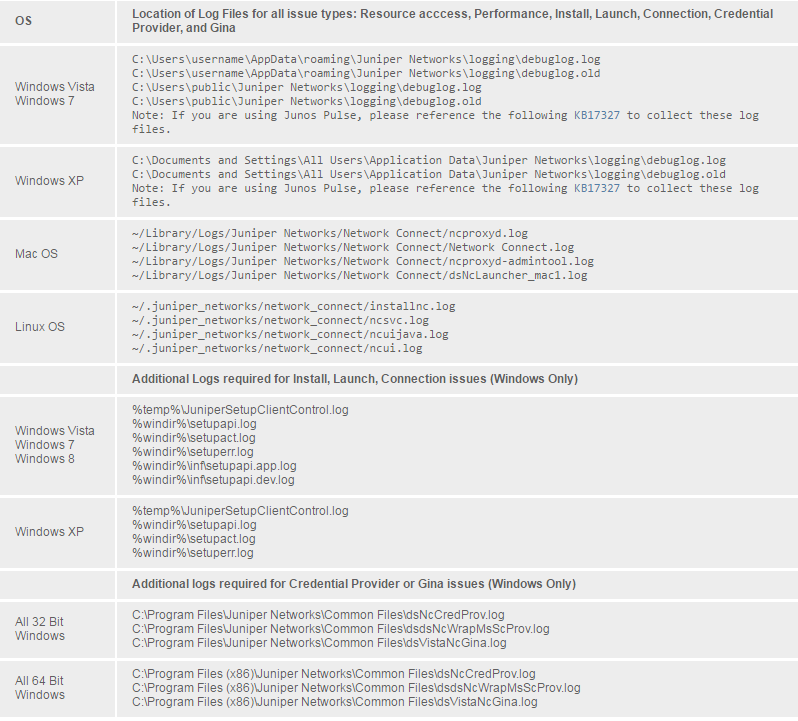Select the installnc.log Linux path
798x721 pixels.
point(294,306)
